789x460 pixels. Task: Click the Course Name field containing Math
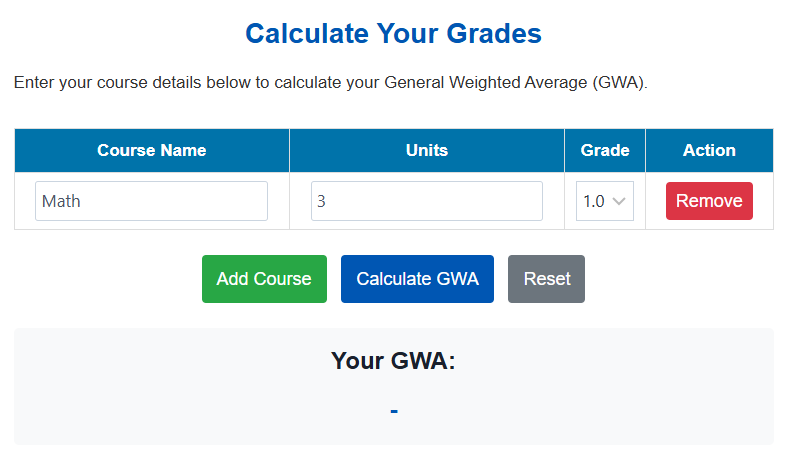[151, 201]
